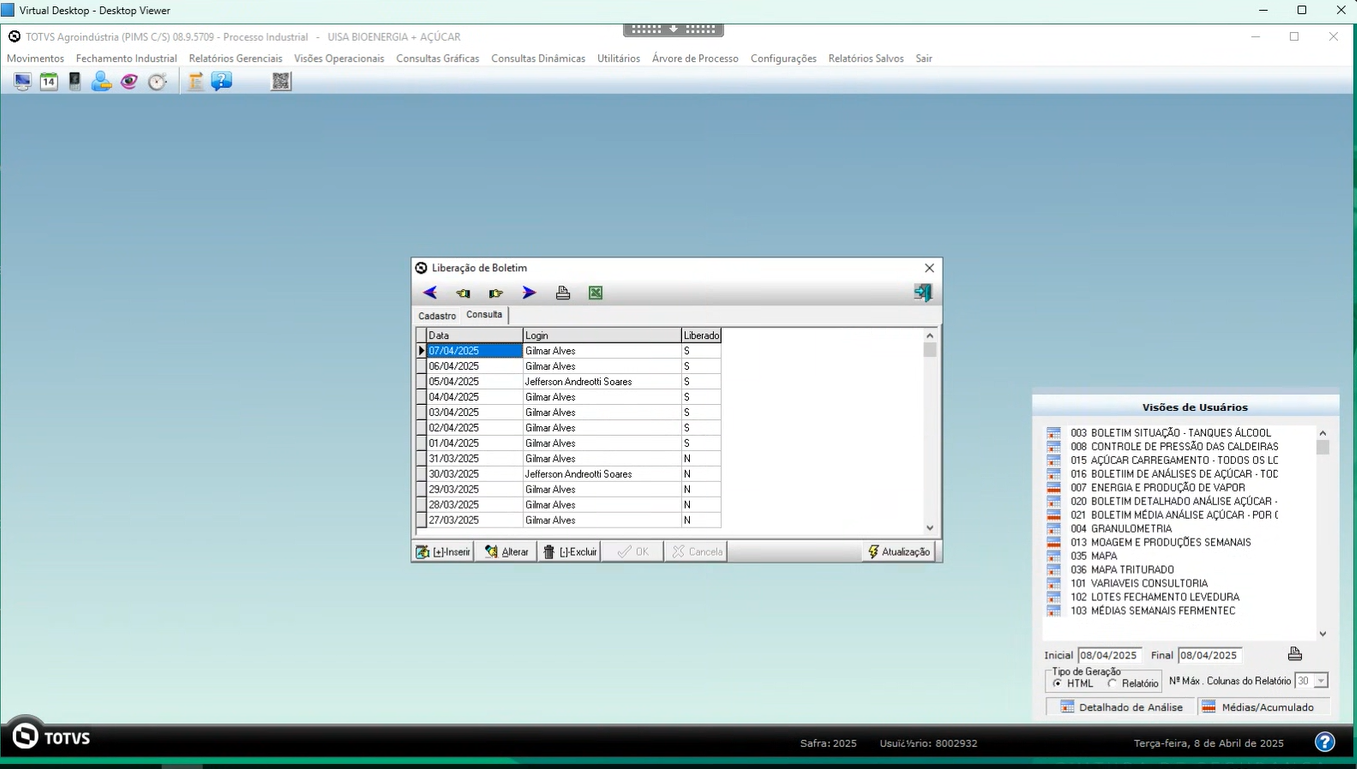Print the Liberação de Boletim list
The width and height of the screenshot is (1357, 769).
(x=563, y=293)
